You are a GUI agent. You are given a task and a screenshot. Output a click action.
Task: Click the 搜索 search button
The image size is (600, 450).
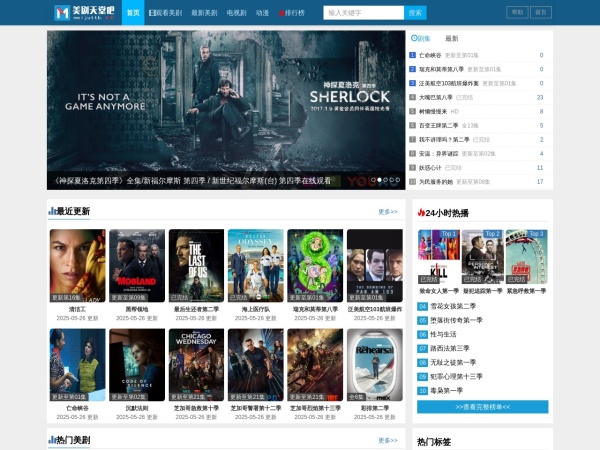click(415, 13)
